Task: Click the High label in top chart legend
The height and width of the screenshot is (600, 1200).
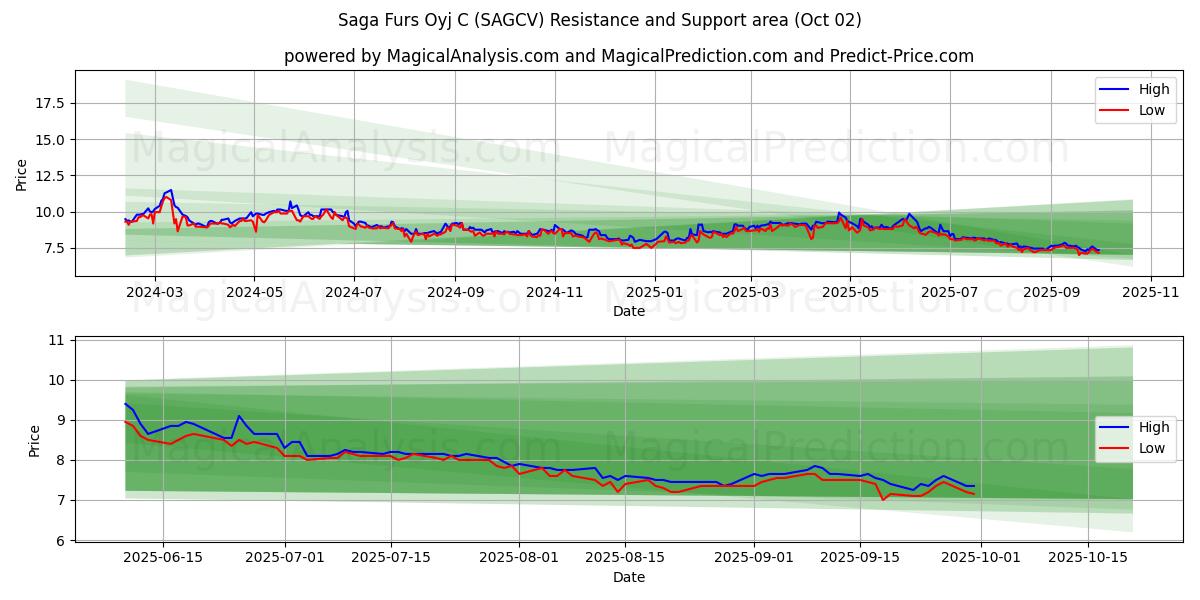Action: pos(1155,89)
